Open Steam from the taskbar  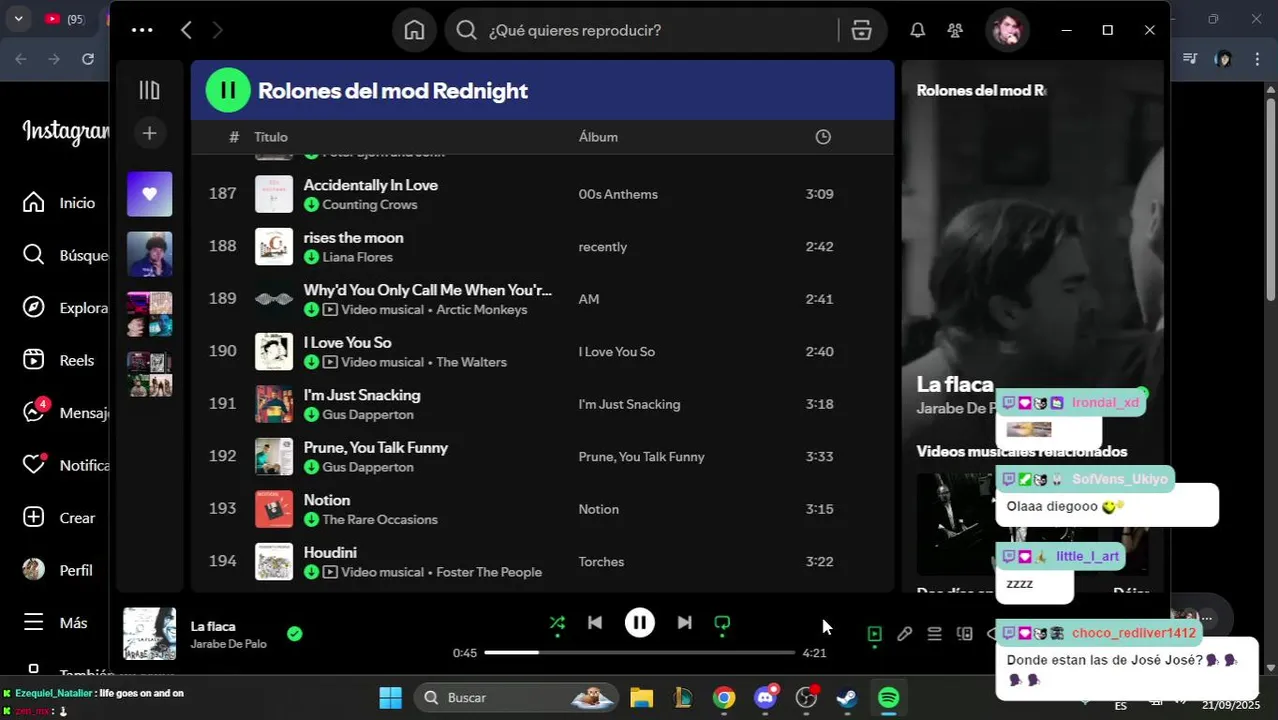point(847,697)
